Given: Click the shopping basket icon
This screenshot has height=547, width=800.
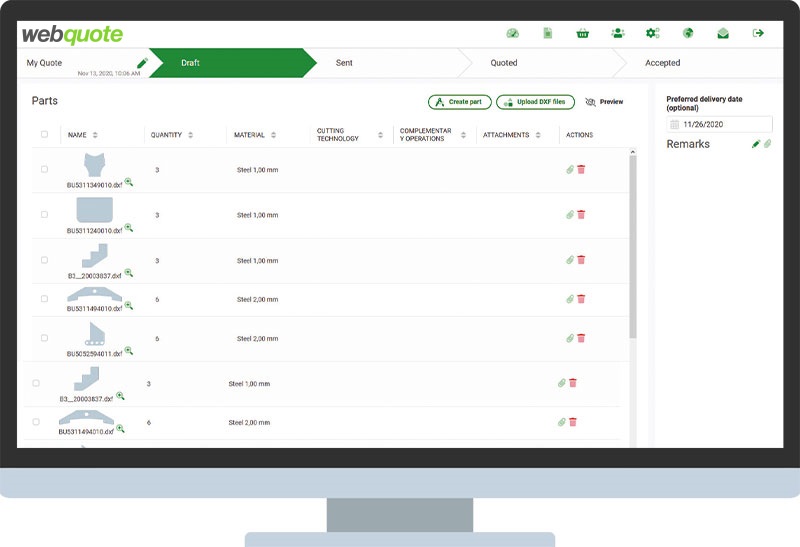Looking at the screenshot, I should [582, 33].
